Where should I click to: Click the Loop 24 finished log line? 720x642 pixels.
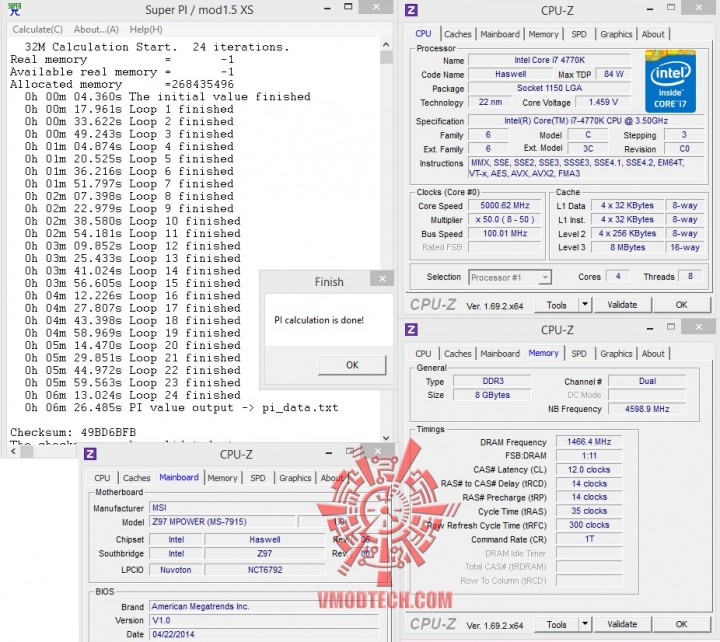pos(133,395)
